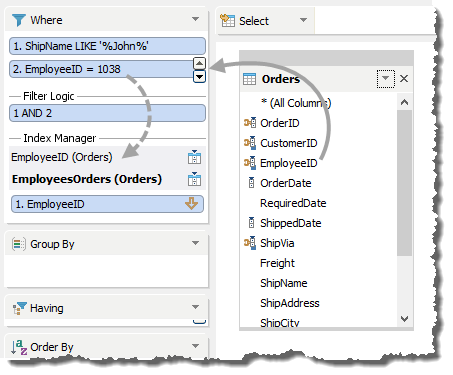Click the key icon beside OrderID
The height and width of the screenshot is (375, 453).
pyautogui.click(x=250, y=123)
